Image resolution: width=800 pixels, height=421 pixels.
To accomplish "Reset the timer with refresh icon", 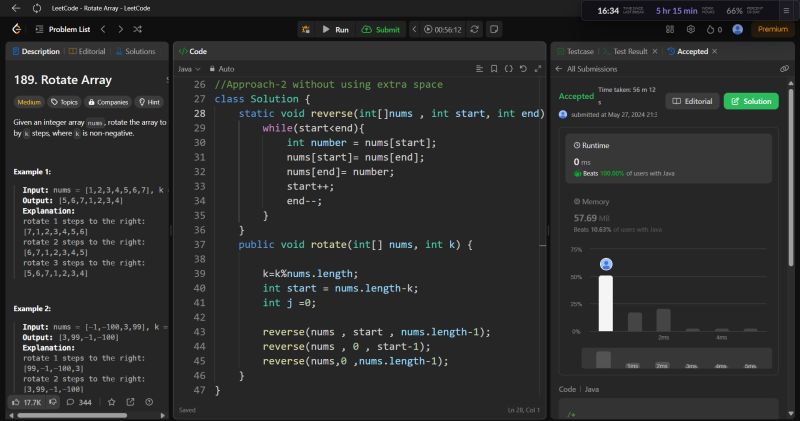I will (x=474, y=30).
